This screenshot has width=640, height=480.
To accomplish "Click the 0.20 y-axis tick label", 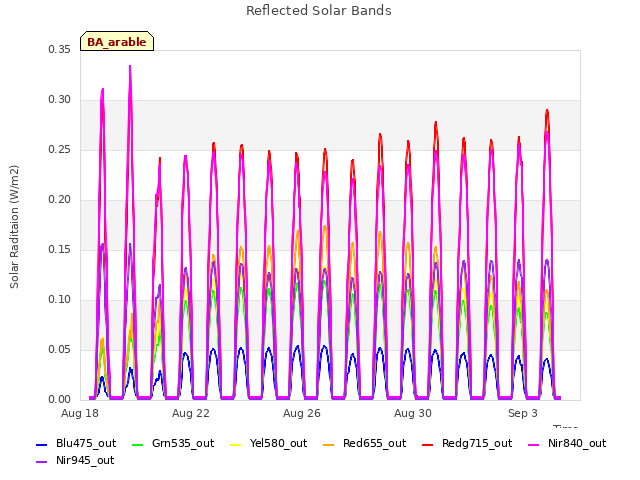I will [60, 200].
